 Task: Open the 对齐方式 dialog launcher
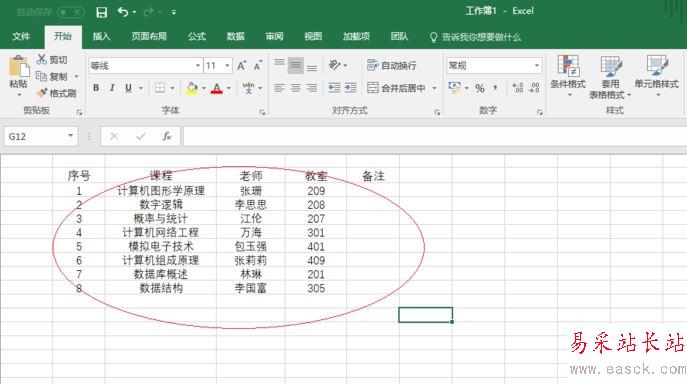click(437, 113)
